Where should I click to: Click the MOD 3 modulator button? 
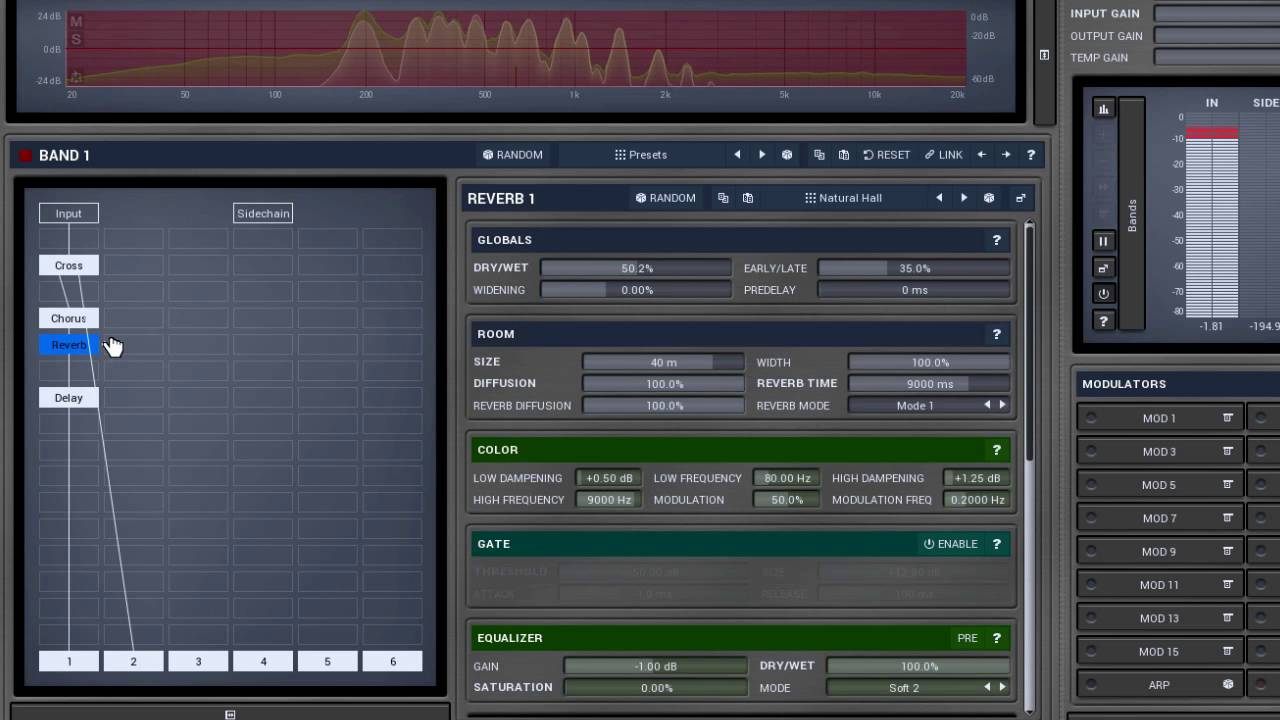[x=1160, y=452]
